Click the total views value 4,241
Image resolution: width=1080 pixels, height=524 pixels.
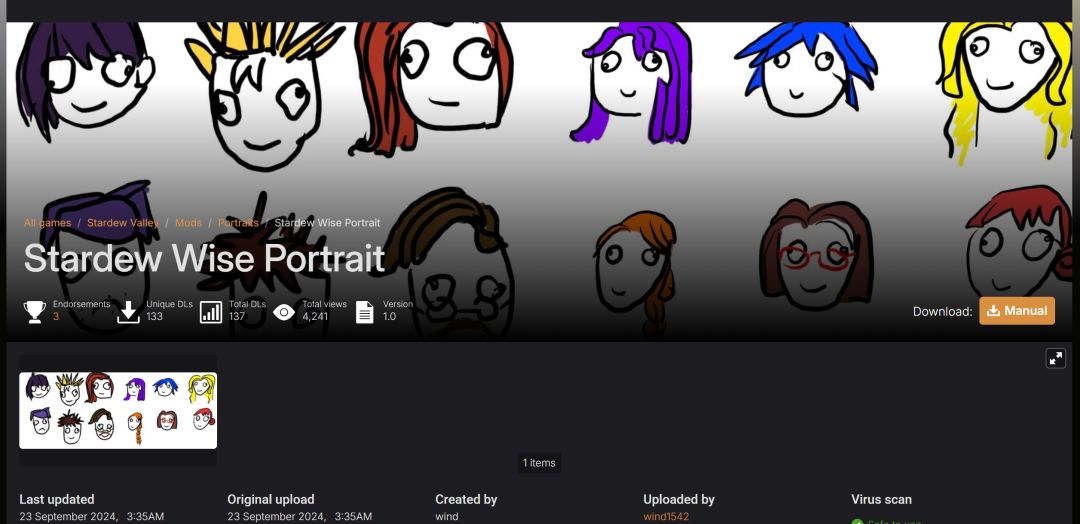[x=315, y=317]
